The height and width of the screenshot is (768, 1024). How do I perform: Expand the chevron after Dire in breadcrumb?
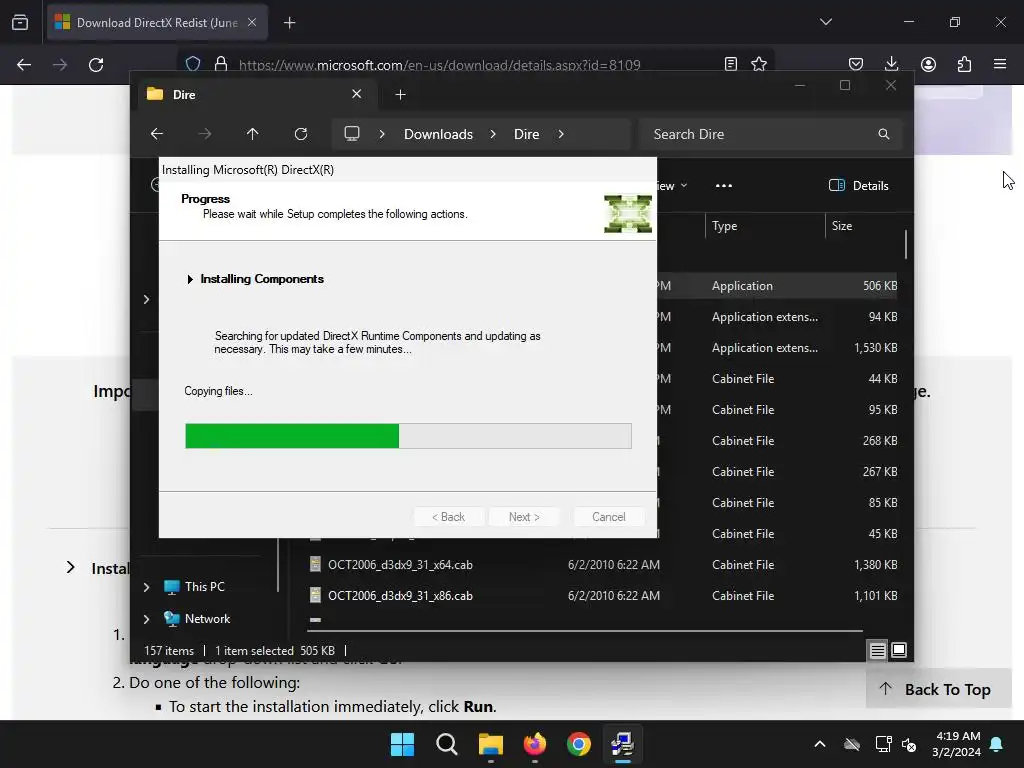[561, 134]
